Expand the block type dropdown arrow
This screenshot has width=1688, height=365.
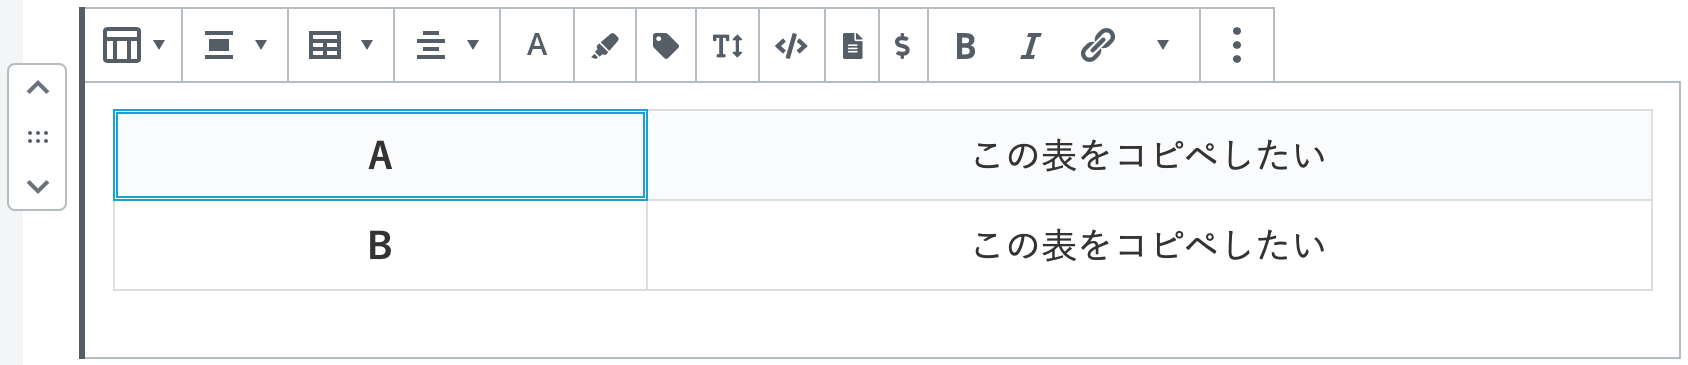(x=159, y=45)
